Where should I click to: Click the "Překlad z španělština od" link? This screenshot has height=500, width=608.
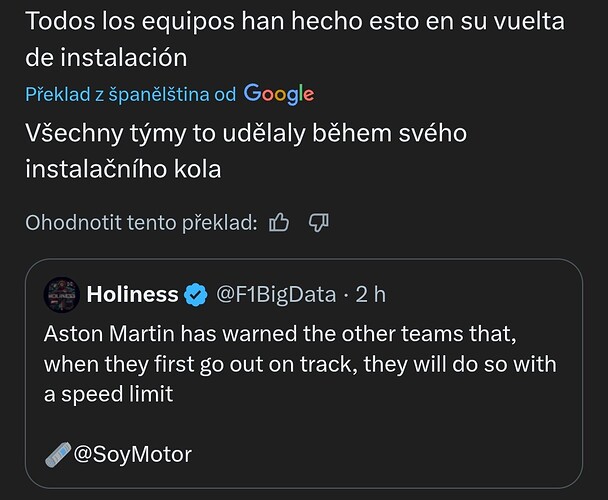tap(130, 94)
